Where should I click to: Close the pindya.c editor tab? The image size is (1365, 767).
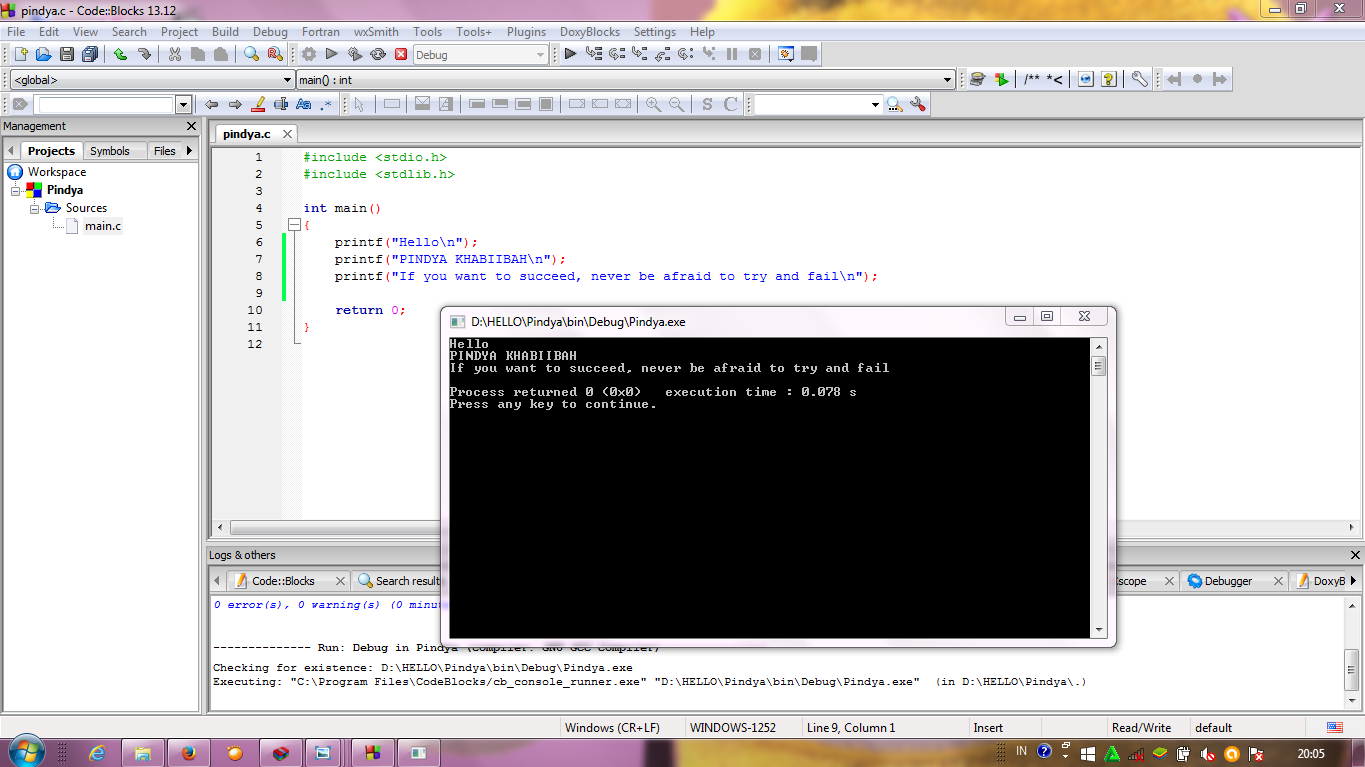286,134
